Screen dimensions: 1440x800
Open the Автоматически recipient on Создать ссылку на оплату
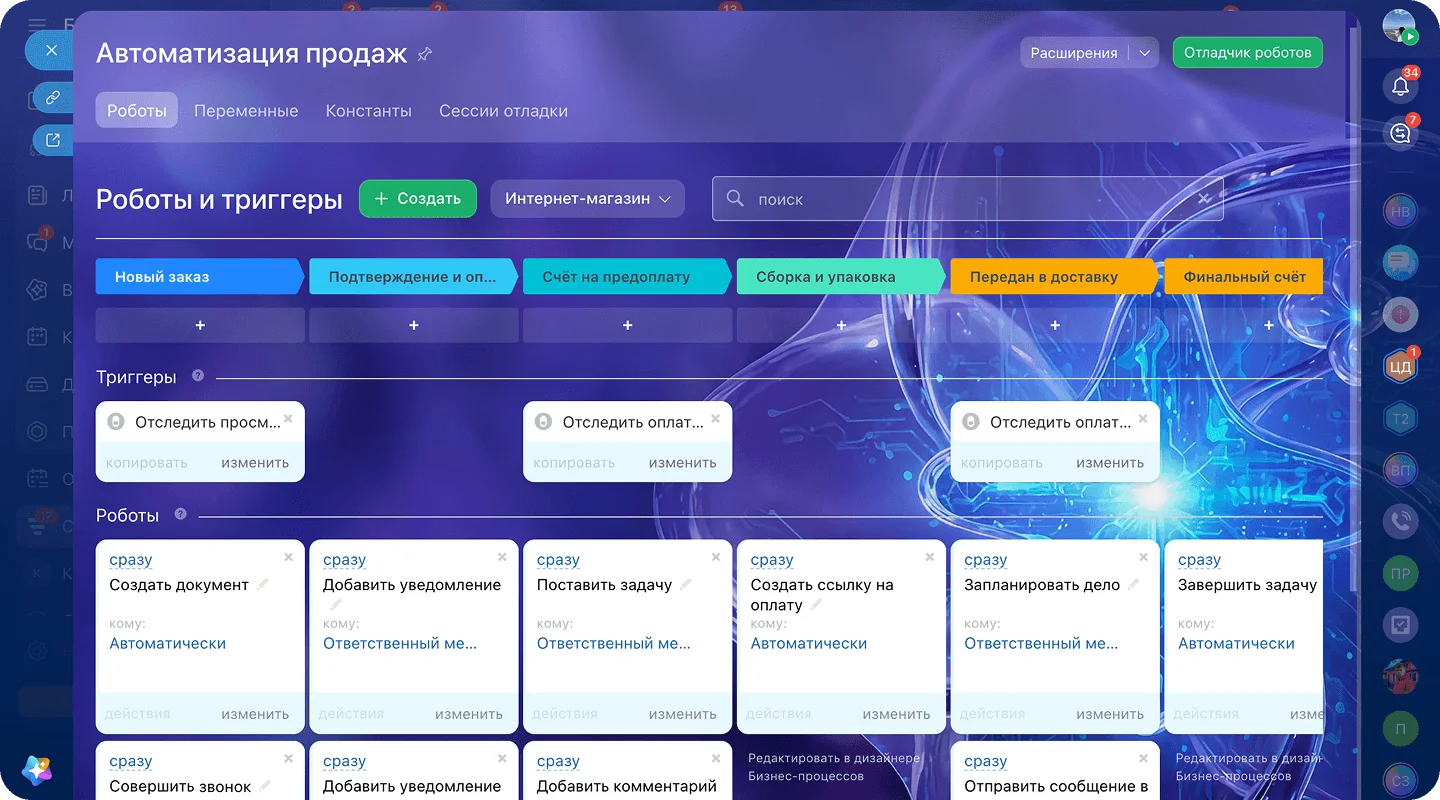click(809, 644)
